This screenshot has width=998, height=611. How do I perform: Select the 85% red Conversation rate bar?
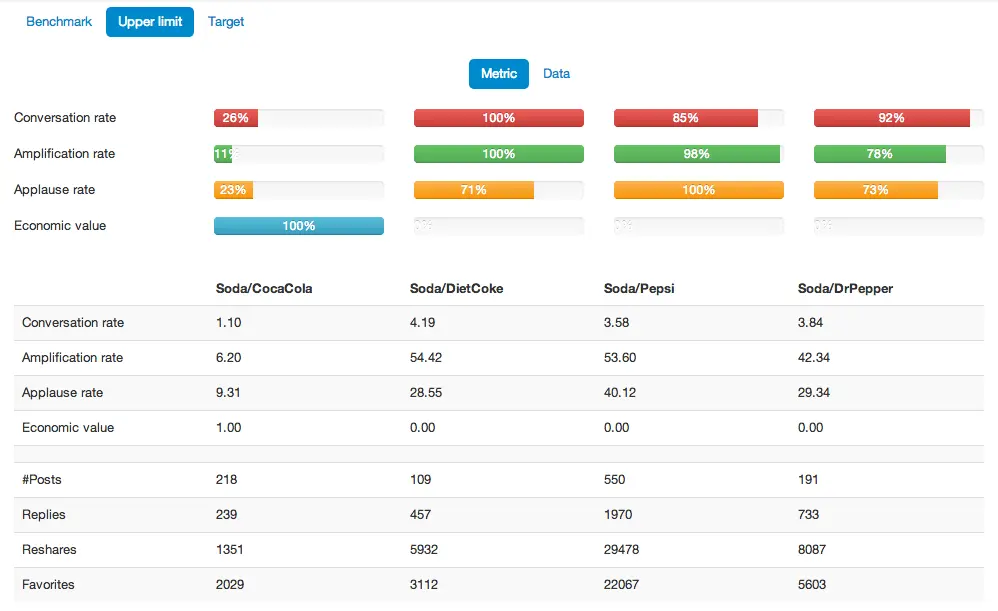point(686,118)
